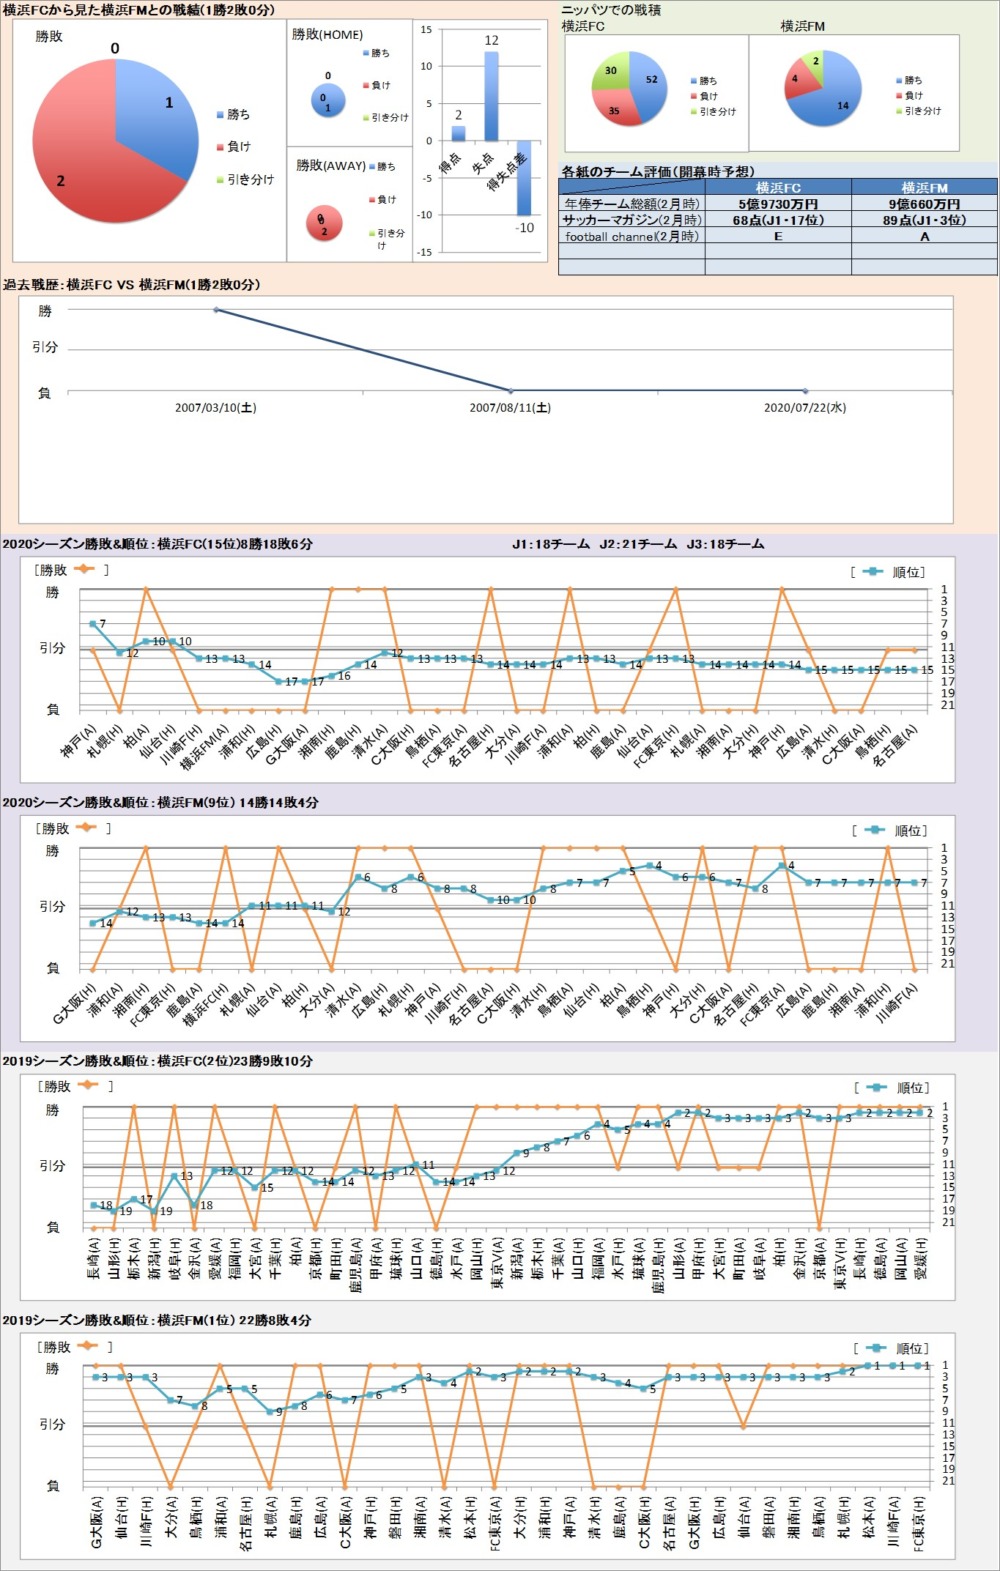
Task: Click the 89点(J1・3位) table cell
Action: 924,220
